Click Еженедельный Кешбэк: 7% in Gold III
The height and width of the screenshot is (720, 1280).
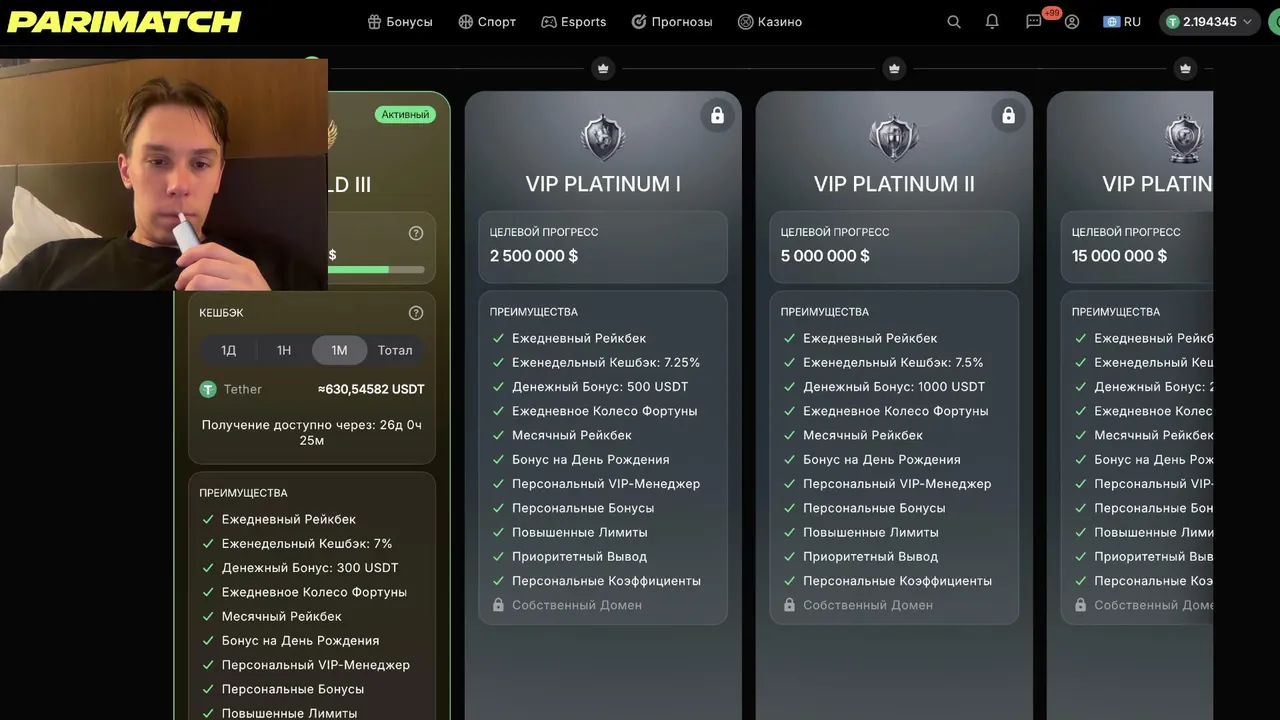pos(307,543)
